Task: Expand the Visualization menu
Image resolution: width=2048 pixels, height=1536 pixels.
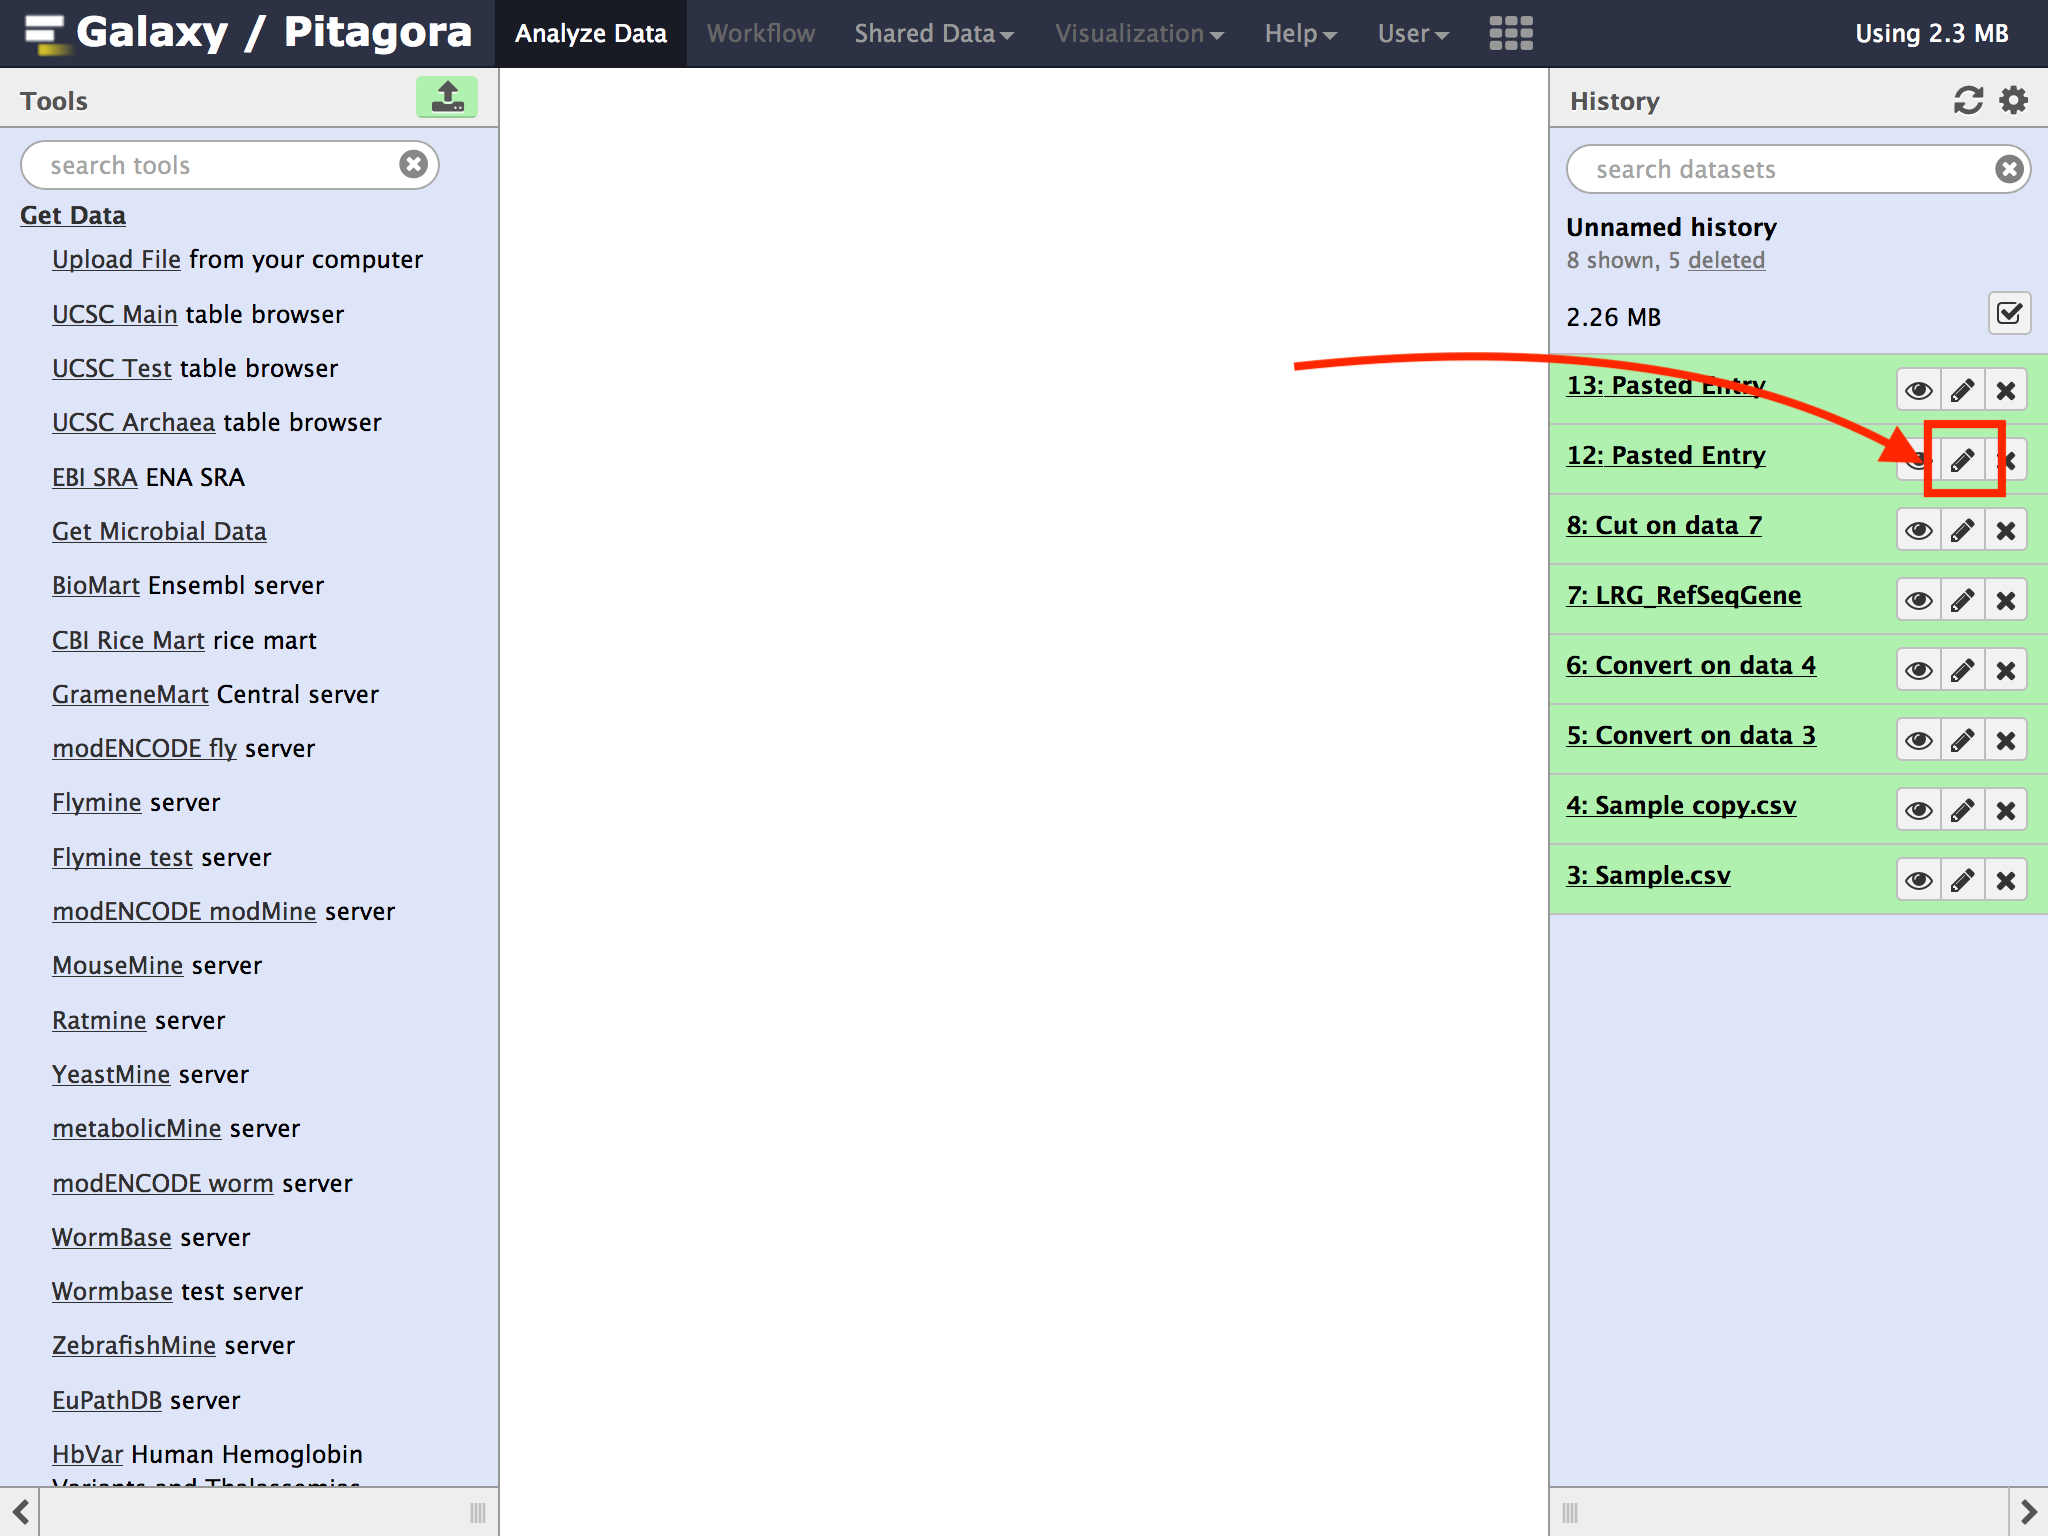Action: tap(1138, 33)
